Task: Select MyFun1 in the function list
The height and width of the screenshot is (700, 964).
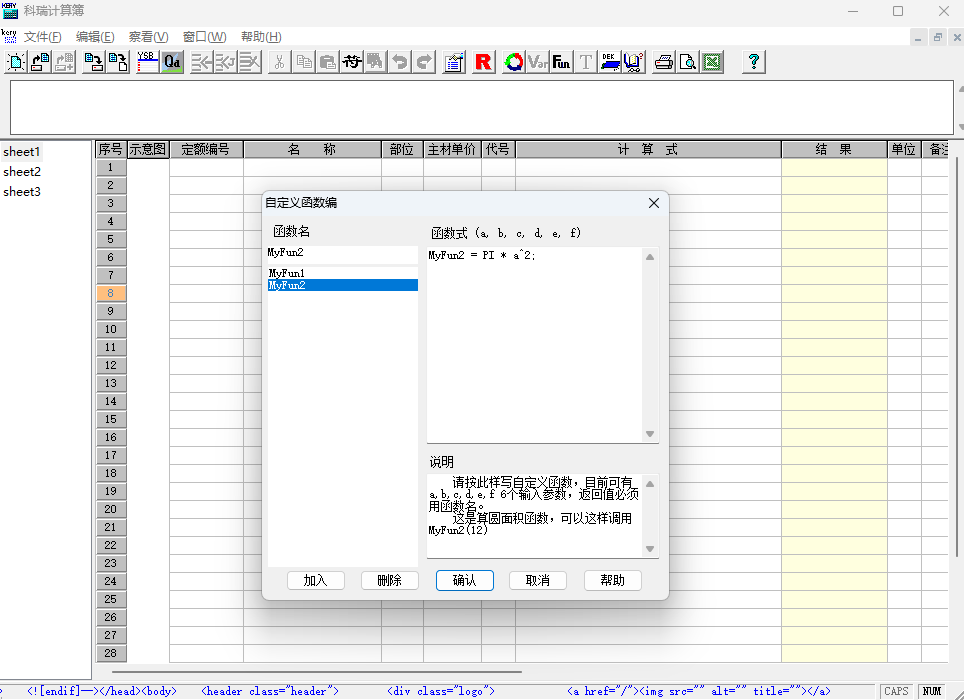Action: pyautogui.click(x=287, y=273)
